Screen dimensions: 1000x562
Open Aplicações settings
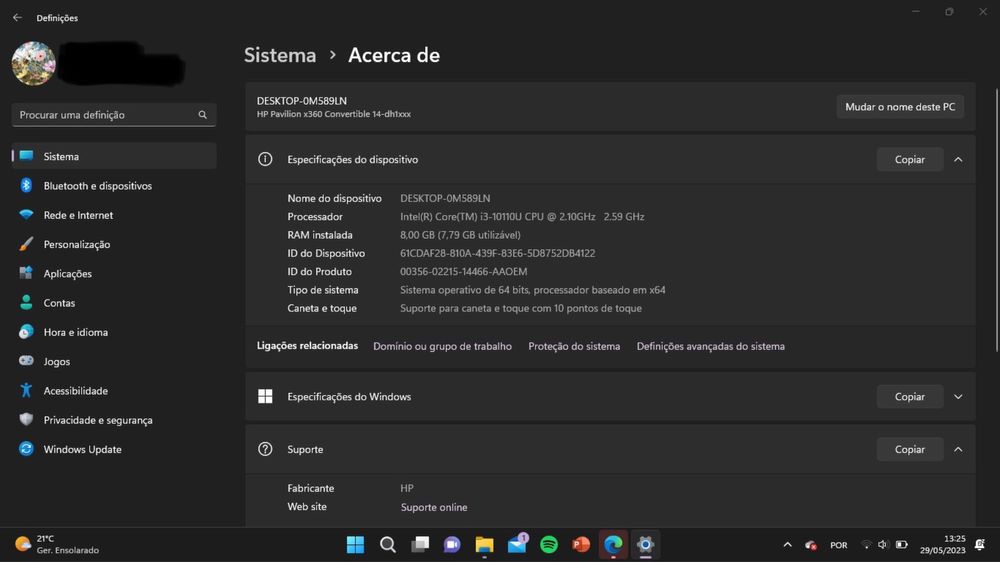(114, 274)
